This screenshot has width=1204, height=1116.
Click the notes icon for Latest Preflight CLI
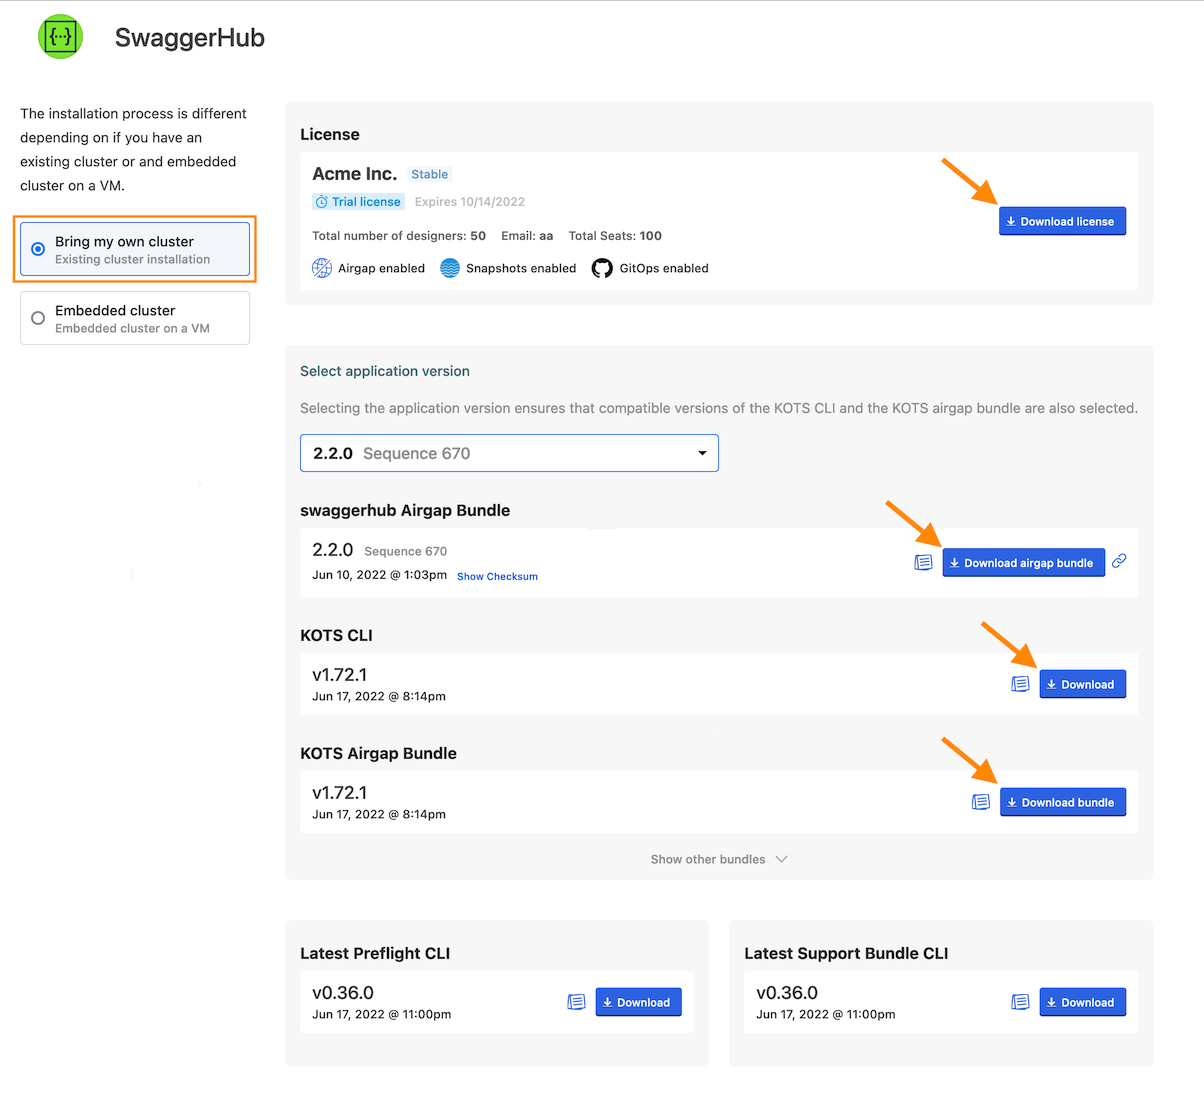coord(576,1002)
